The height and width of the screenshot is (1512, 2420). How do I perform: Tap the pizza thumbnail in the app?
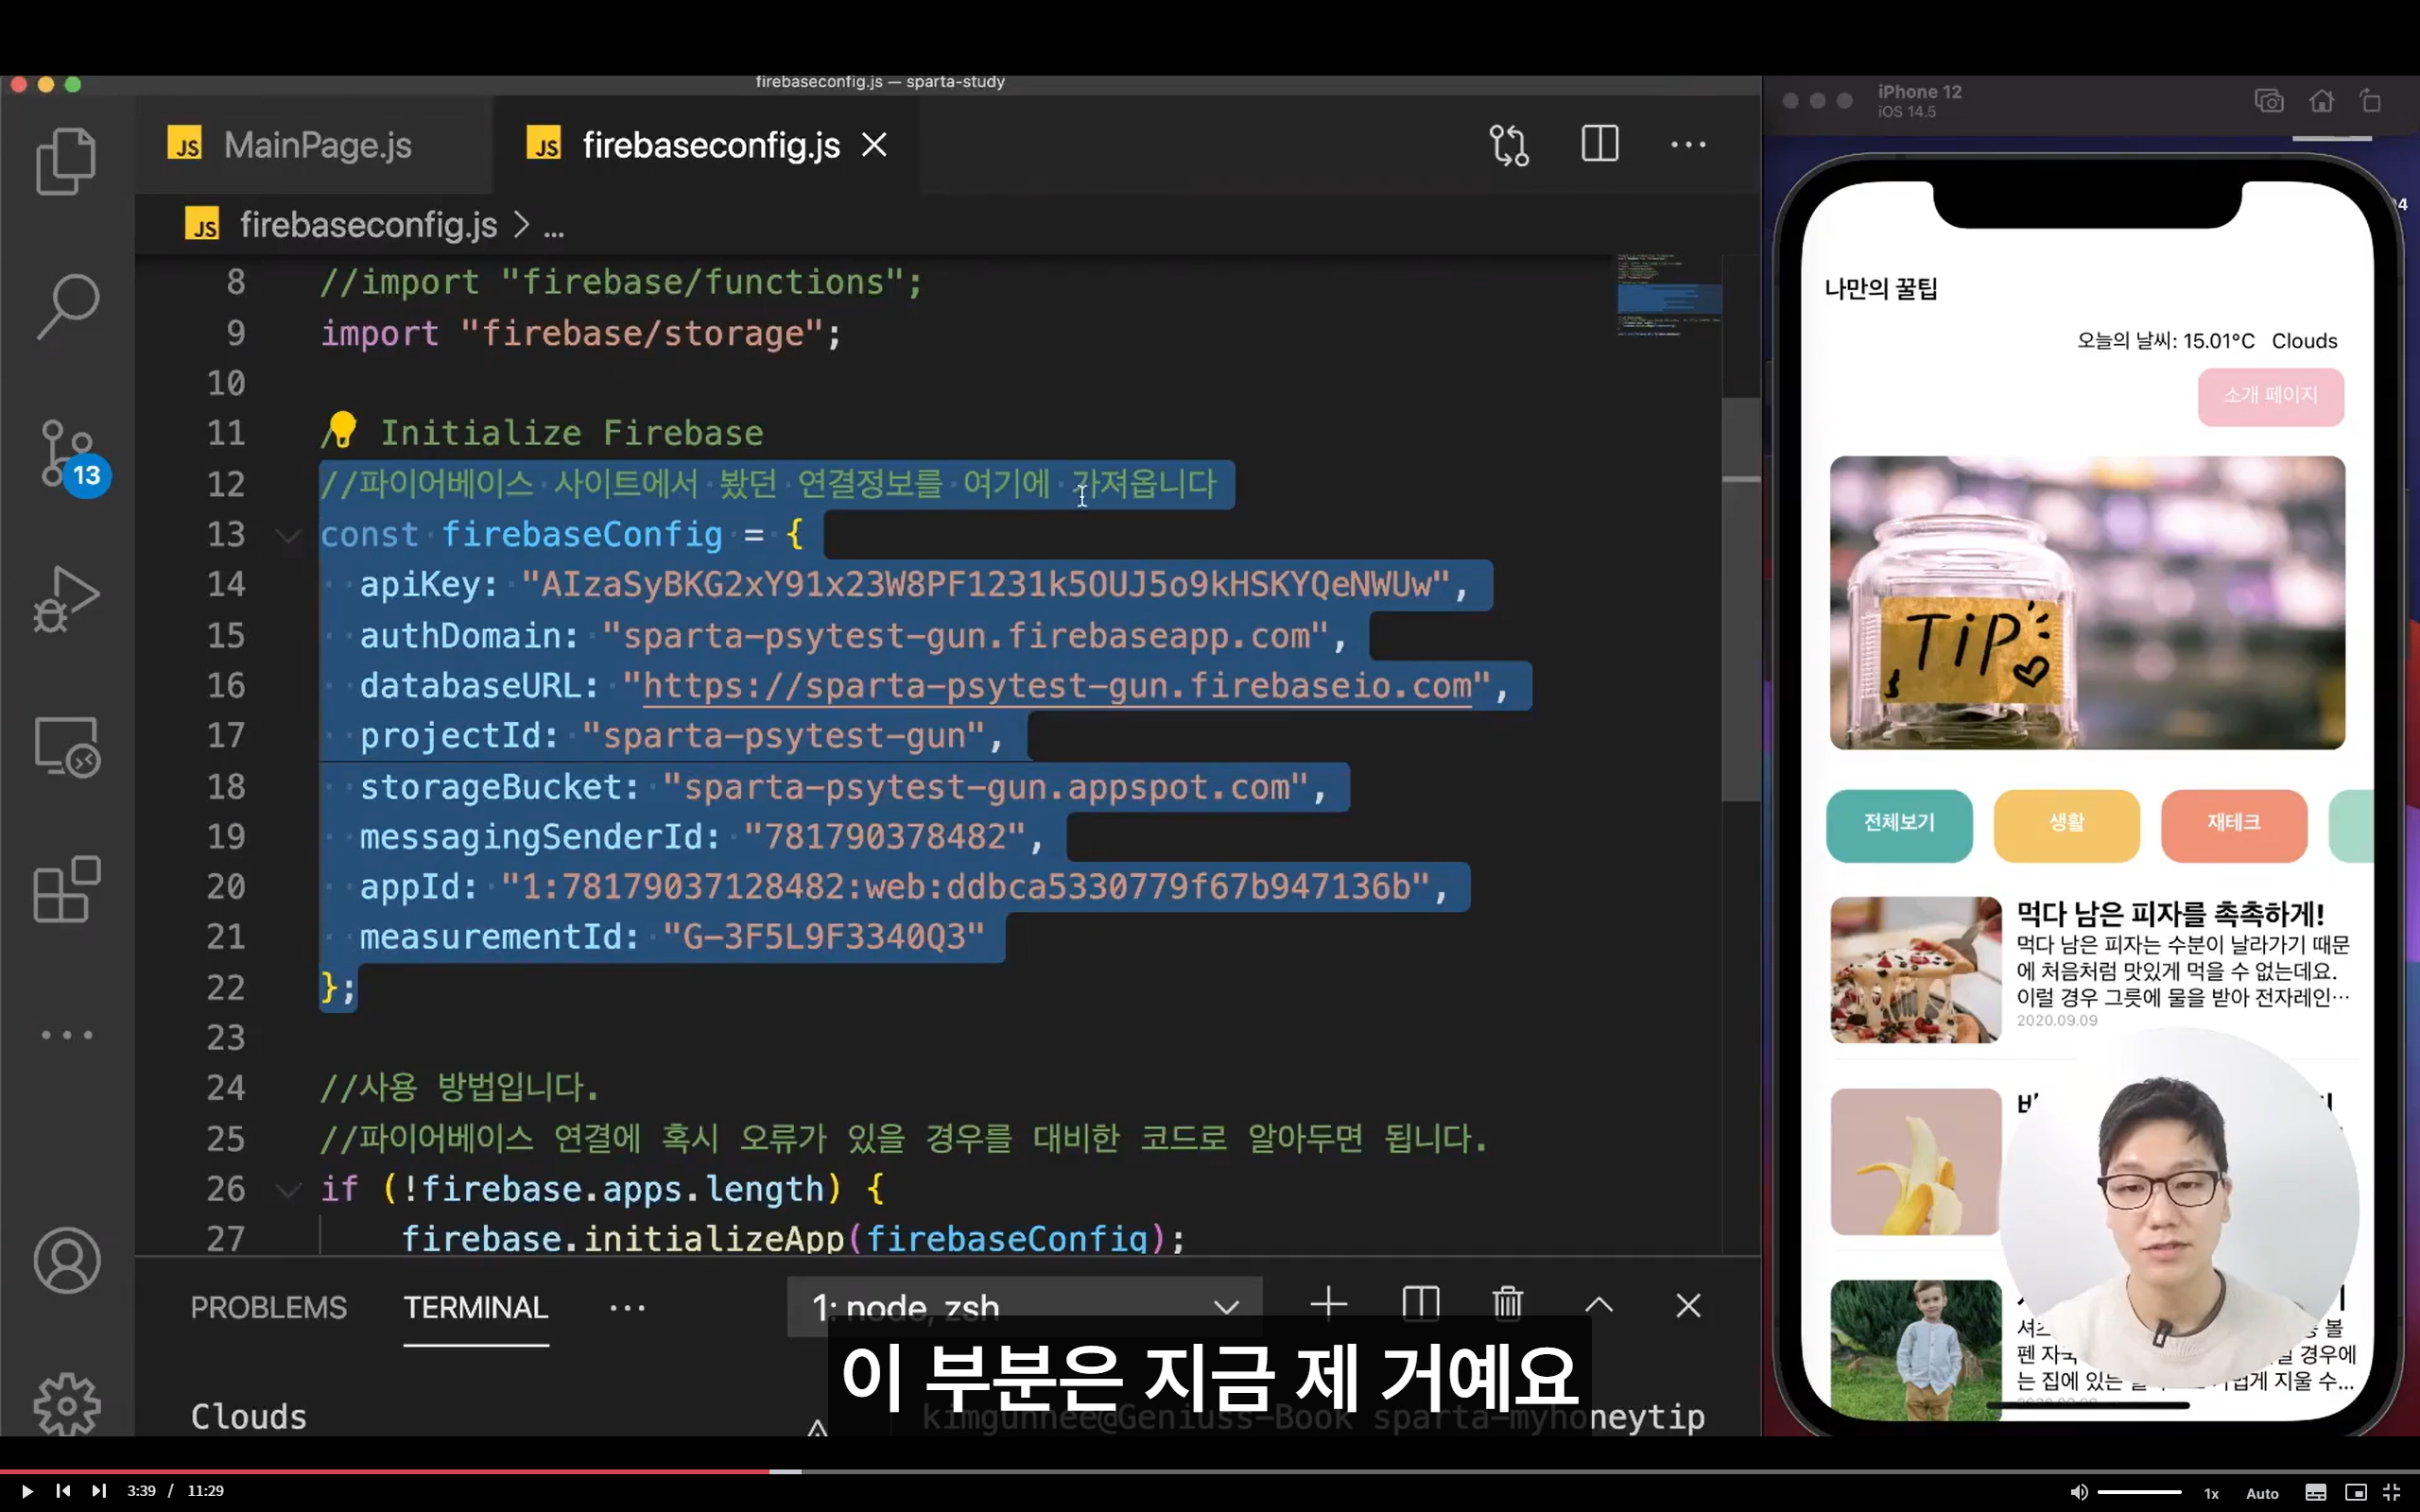[x=1915, y=969]
